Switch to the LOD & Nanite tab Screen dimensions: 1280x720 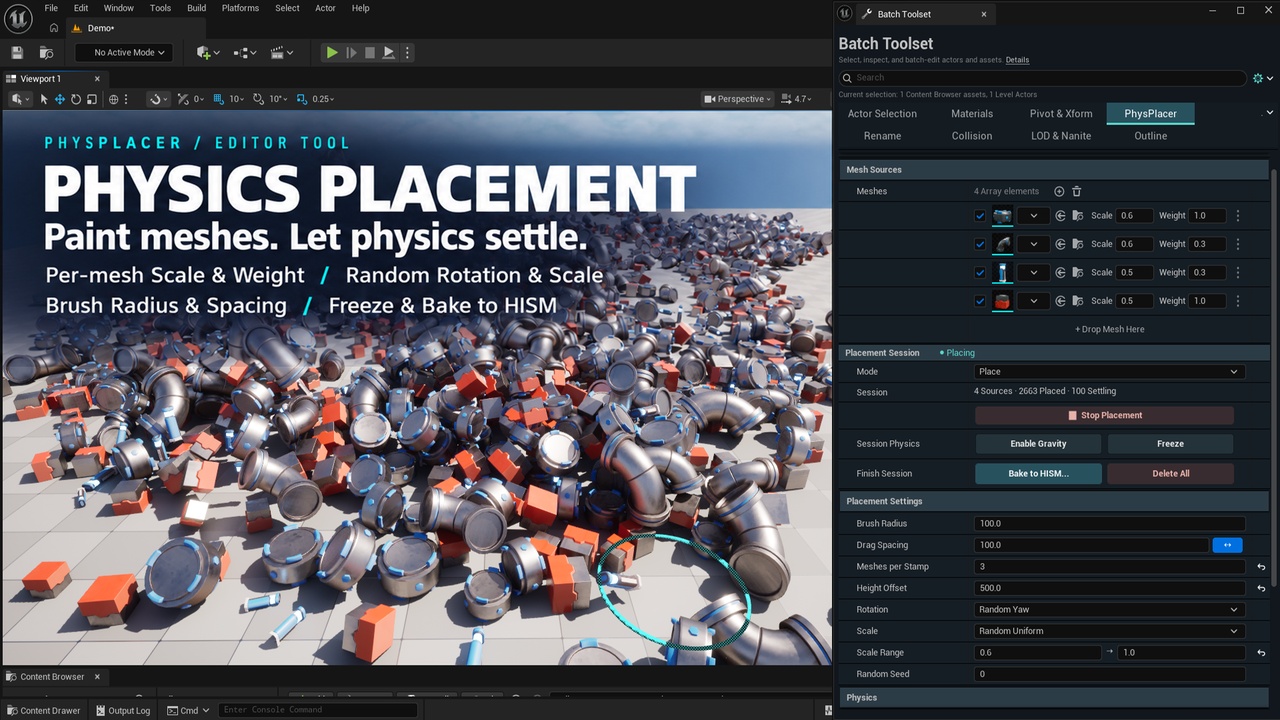tap(1061, 136)
